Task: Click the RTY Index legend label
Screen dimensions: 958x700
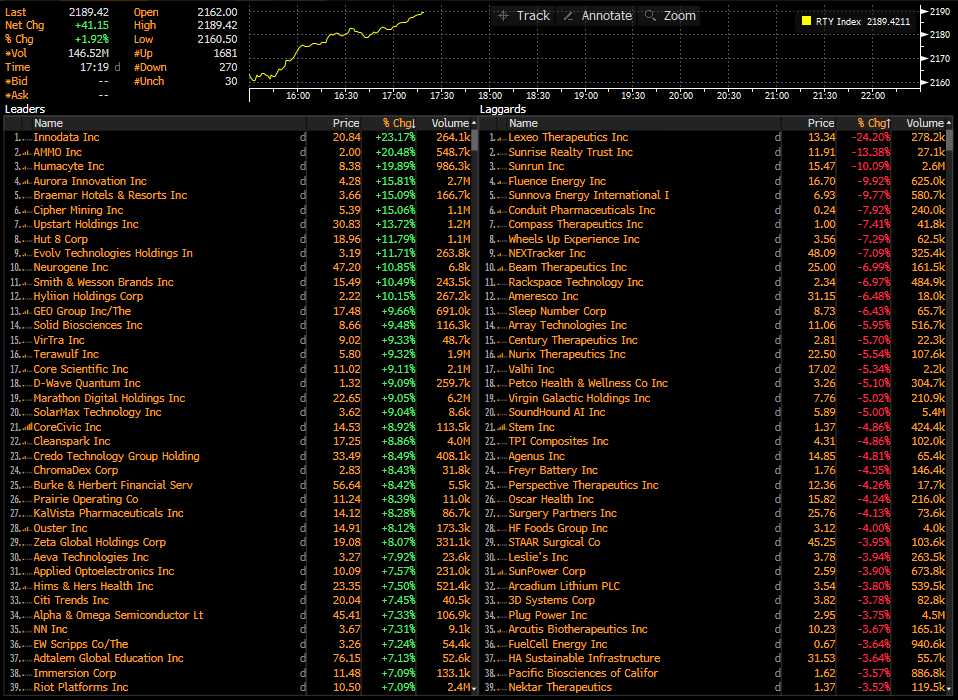Action: click(838, 21)
